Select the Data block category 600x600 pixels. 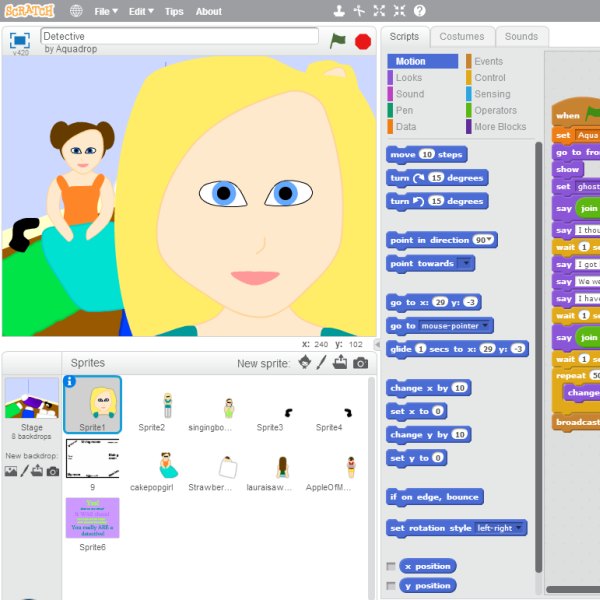pos(406,127)
